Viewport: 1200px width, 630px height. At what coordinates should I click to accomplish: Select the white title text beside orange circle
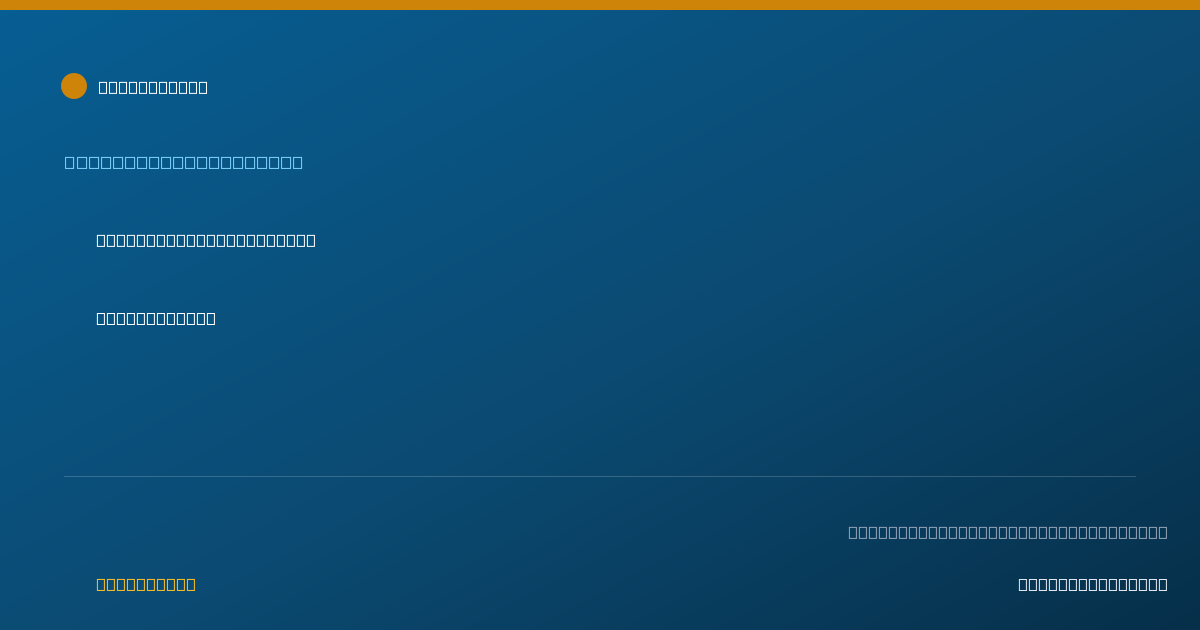click(x=153, y=87)
